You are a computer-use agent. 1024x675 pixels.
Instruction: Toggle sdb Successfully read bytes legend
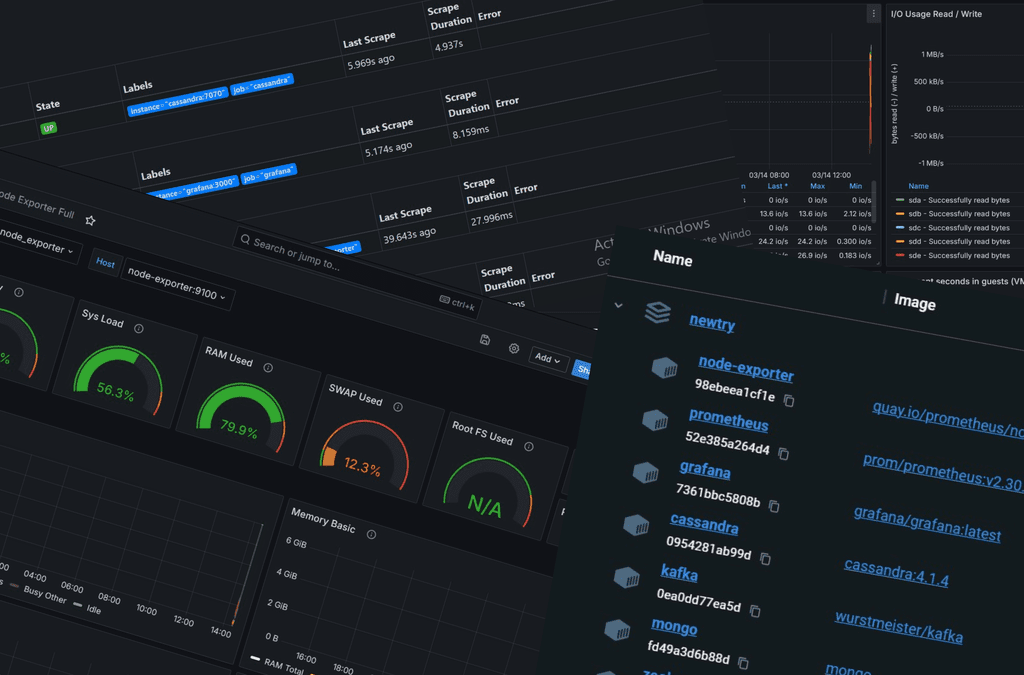coord(953,214)
